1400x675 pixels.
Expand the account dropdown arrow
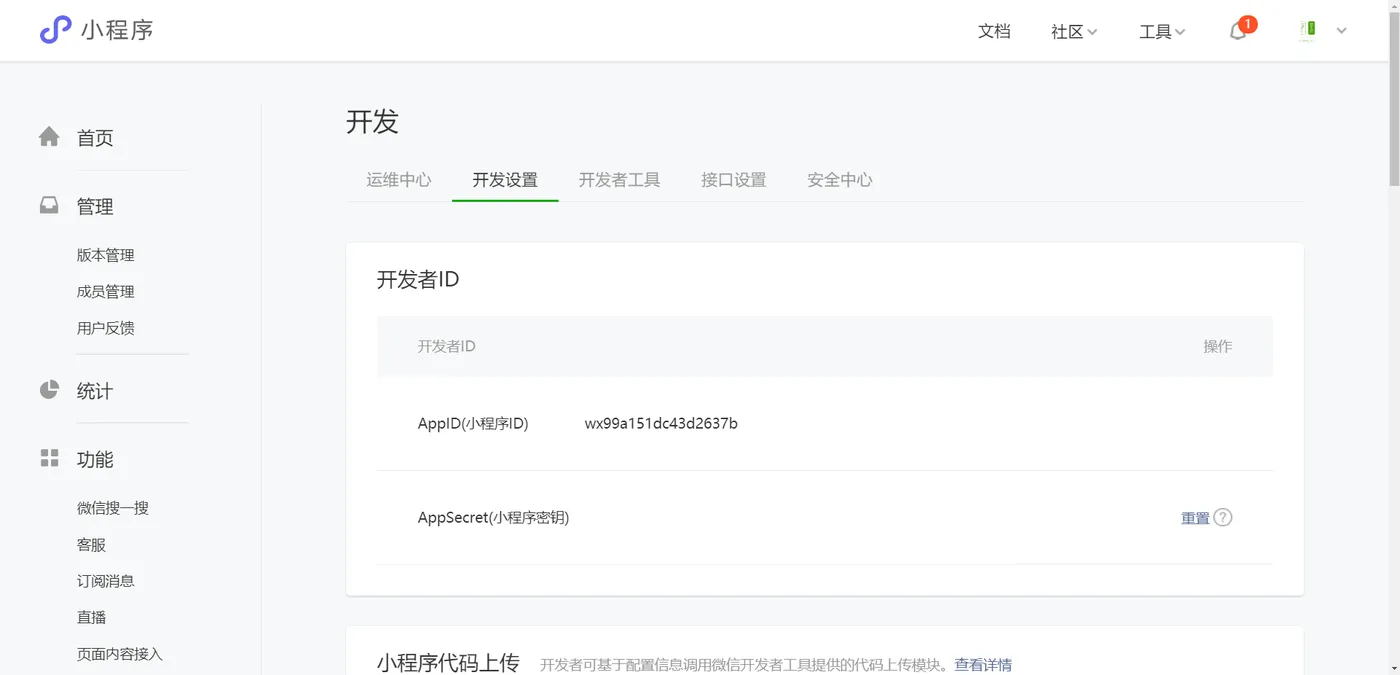(x=1342, y=31)
